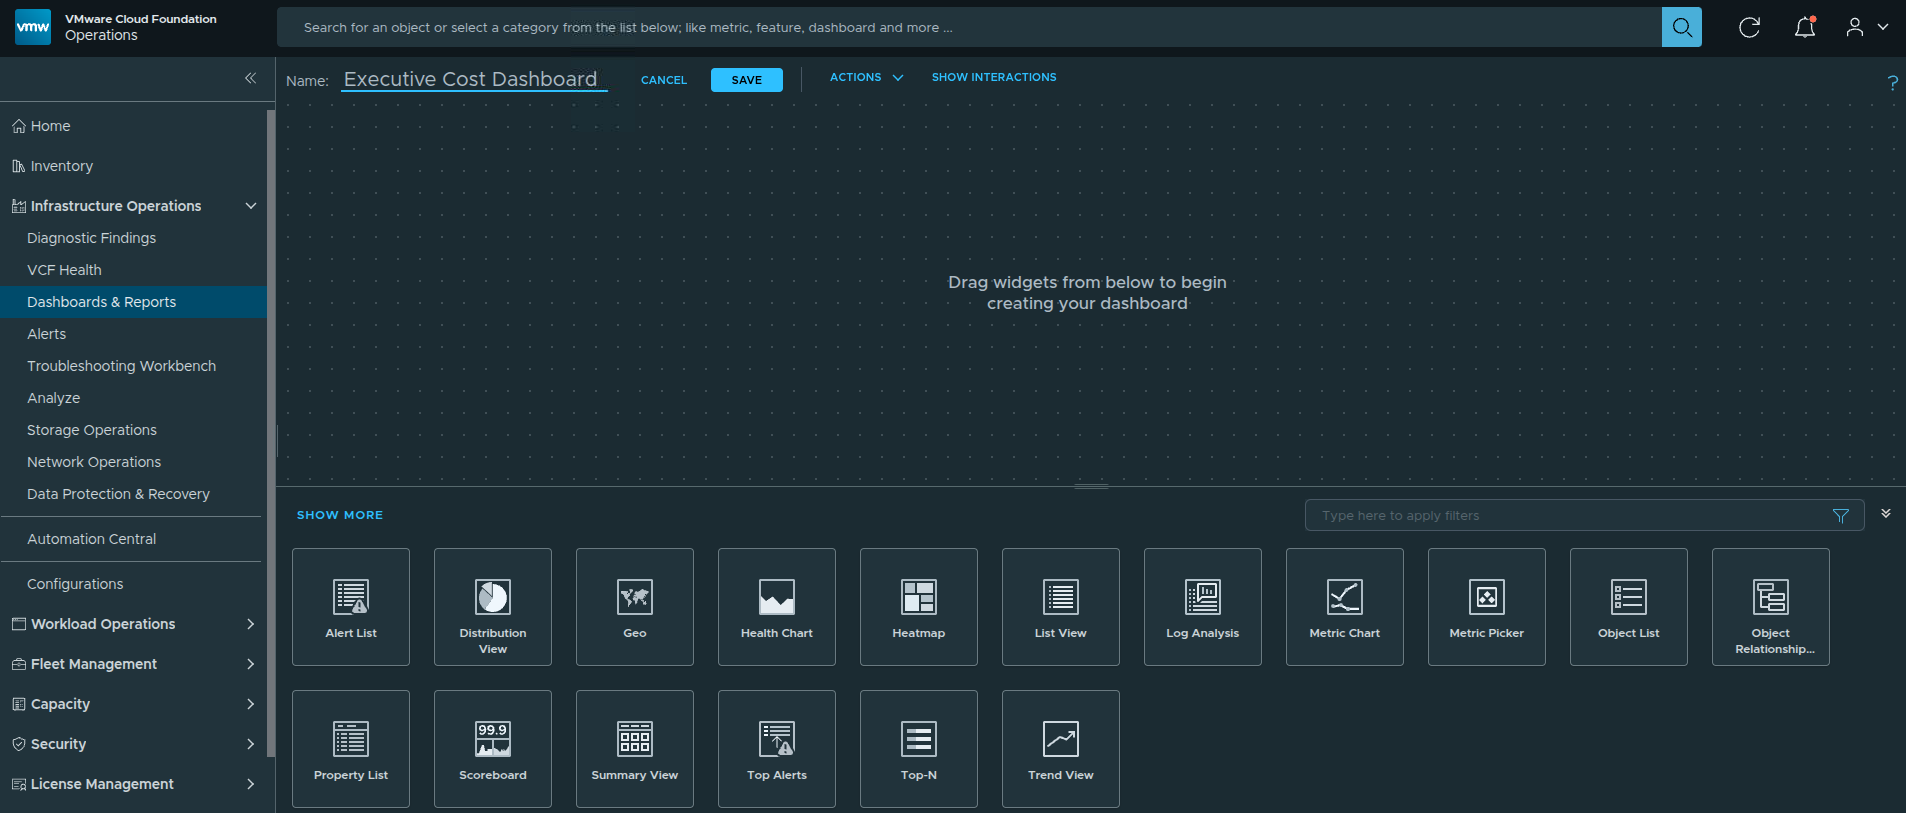Click the VMware logo
This screenshot has width=1906, height=813.
tap(33, 27)
